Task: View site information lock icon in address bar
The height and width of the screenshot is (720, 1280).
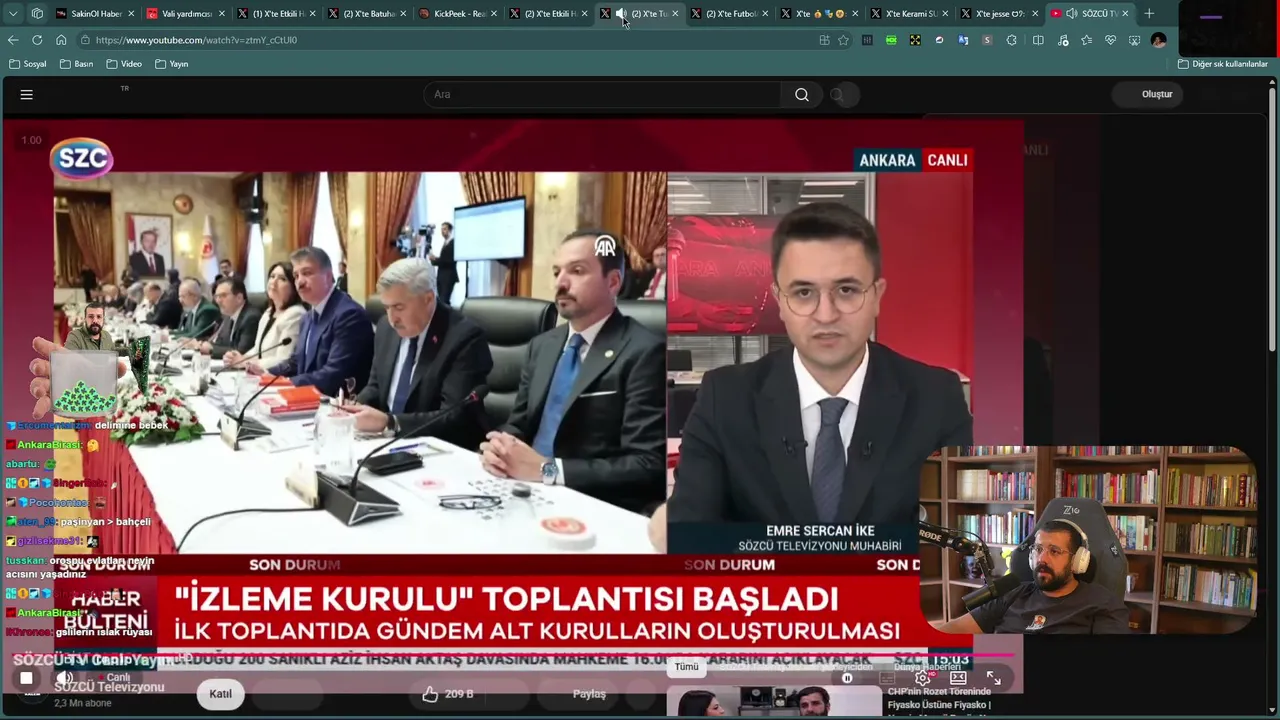Action: coord(86,40)
